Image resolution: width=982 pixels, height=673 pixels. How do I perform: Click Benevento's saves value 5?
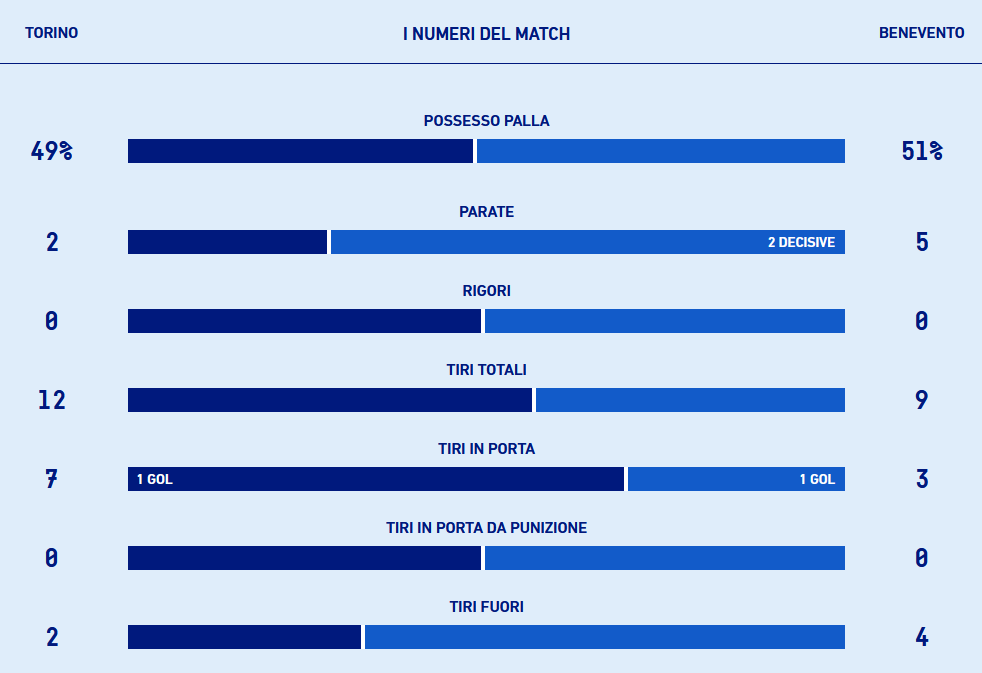click(x=921, y=242)
